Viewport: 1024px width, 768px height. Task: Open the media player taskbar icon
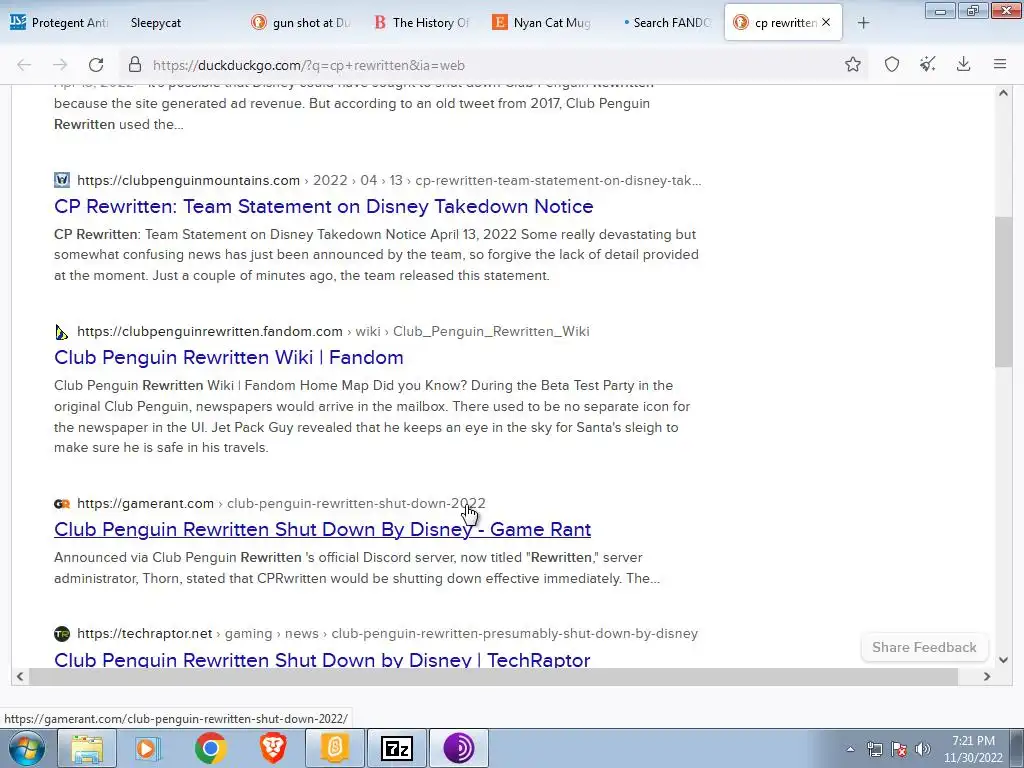coord(148,748)
